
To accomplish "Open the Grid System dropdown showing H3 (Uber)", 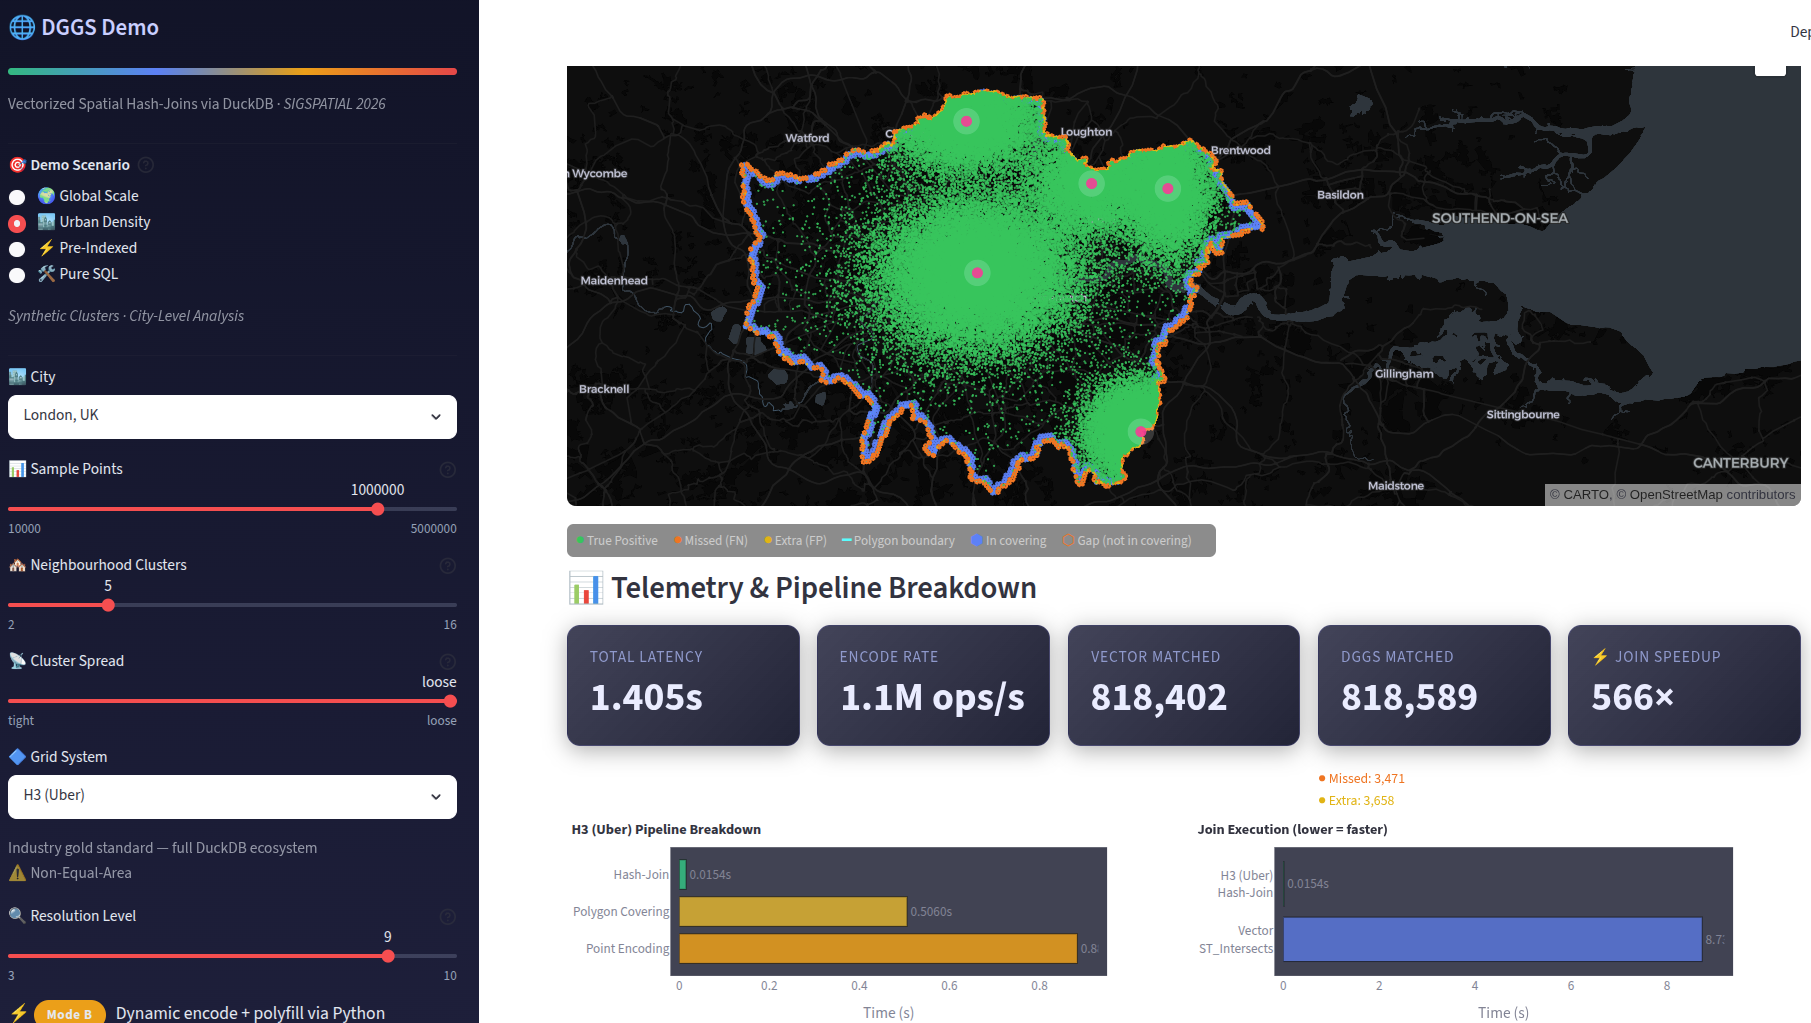I will [x=232, y=796].
